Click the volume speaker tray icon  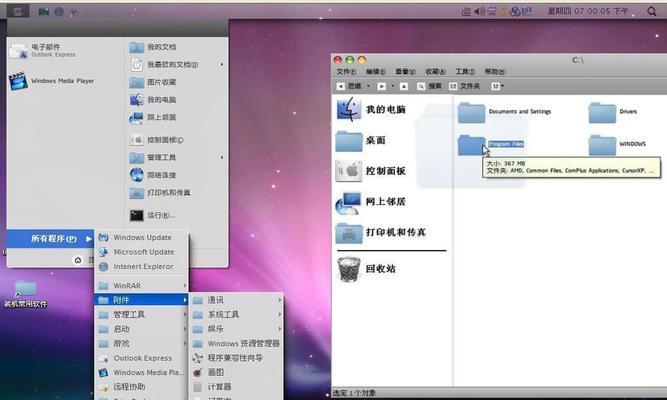click(x=479, y=11)
